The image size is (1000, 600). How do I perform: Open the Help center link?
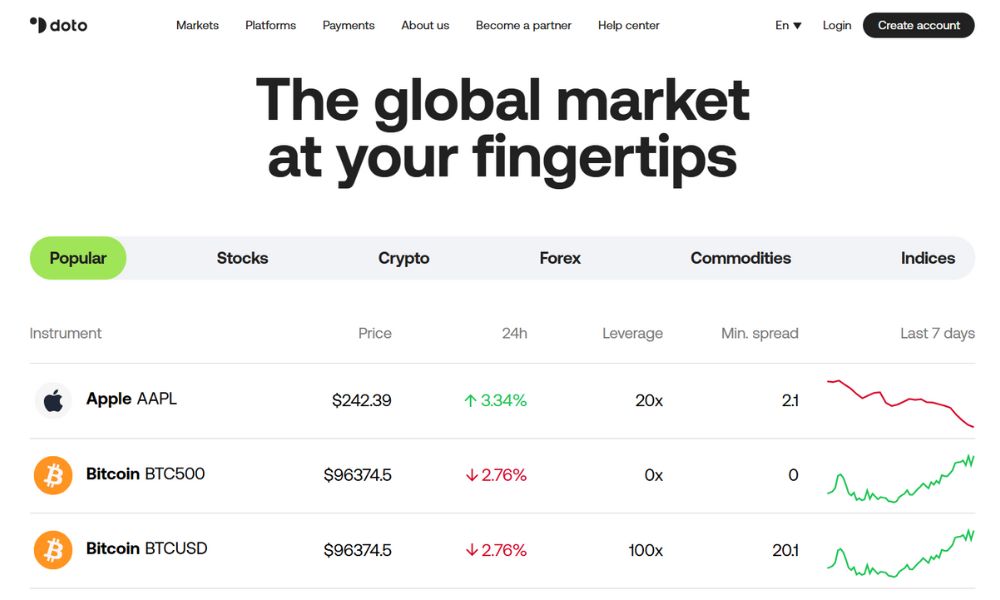(628, 25)
